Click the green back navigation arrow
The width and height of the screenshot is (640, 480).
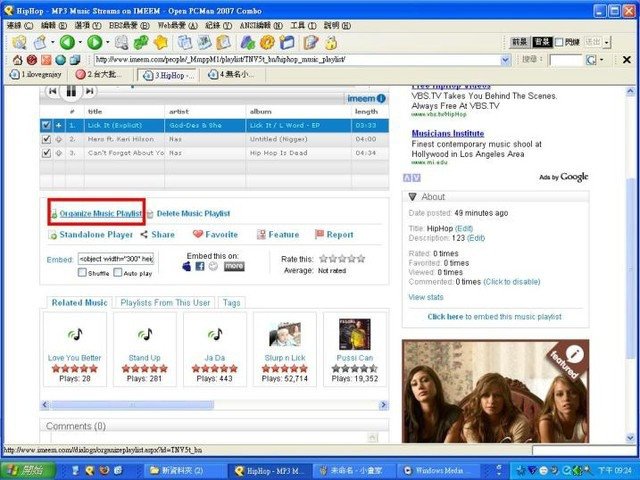67,42
